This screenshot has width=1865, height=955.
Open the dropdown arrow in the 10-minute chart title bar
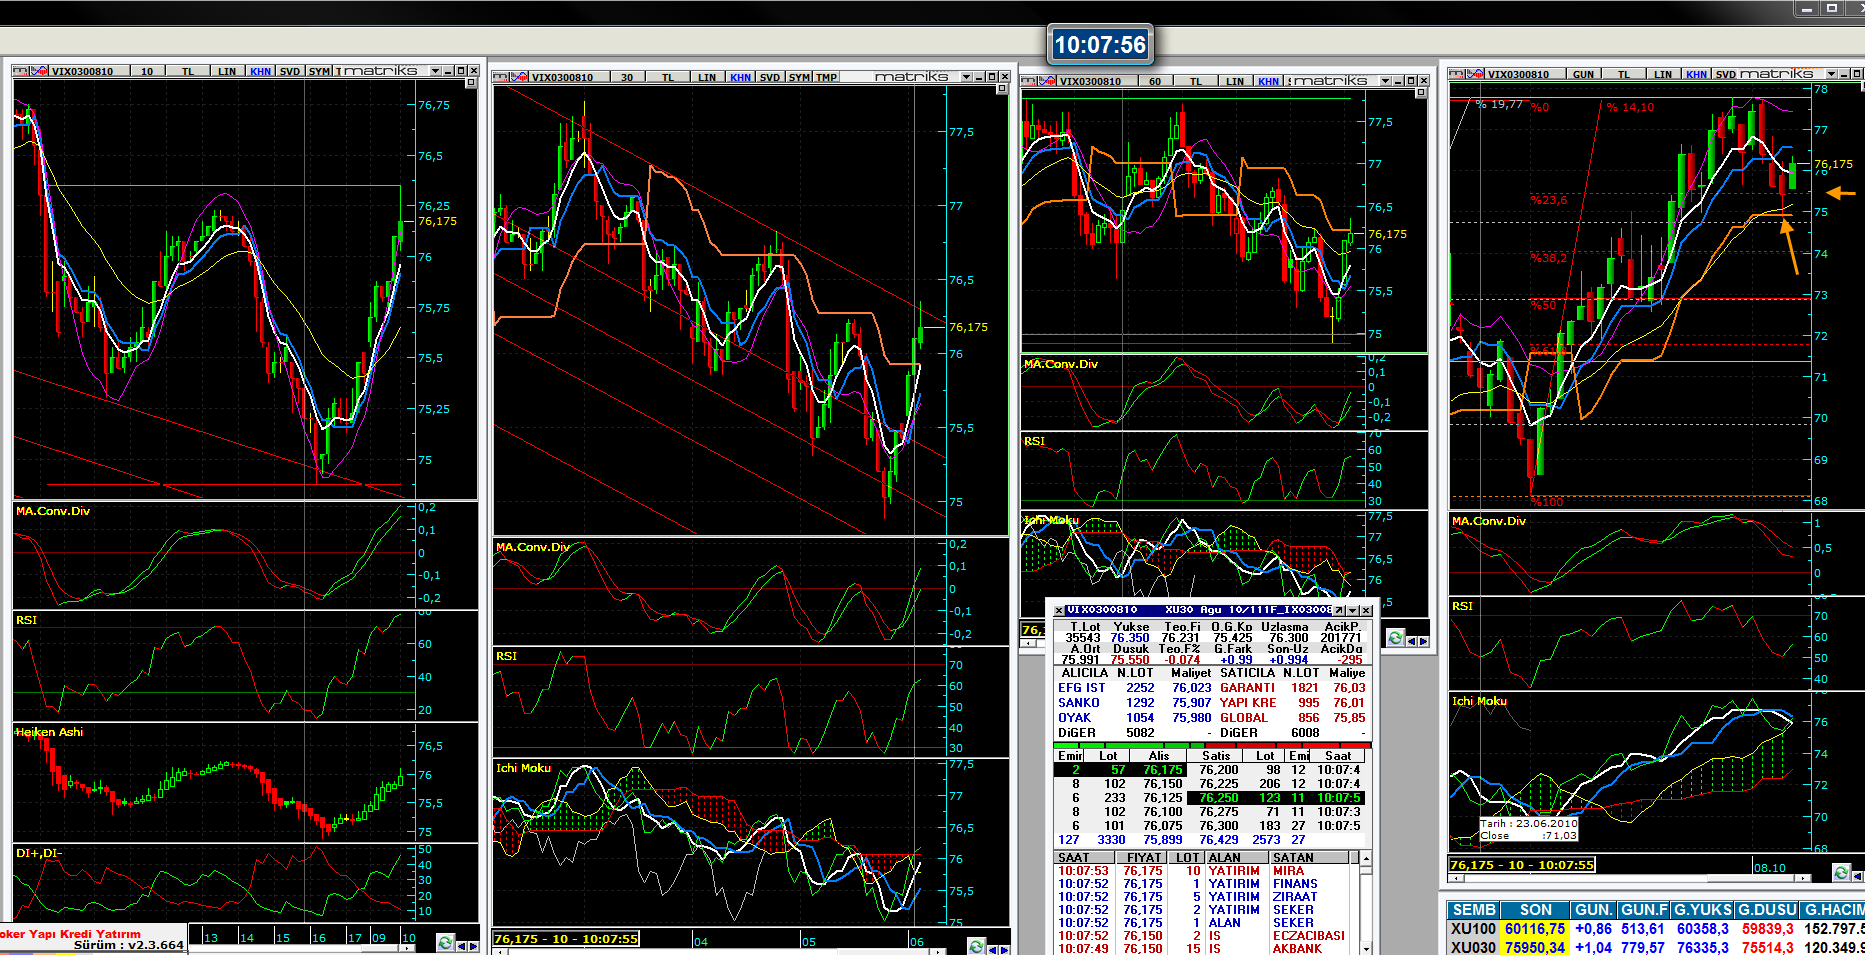pyautogui.click(x=435, y=71)
